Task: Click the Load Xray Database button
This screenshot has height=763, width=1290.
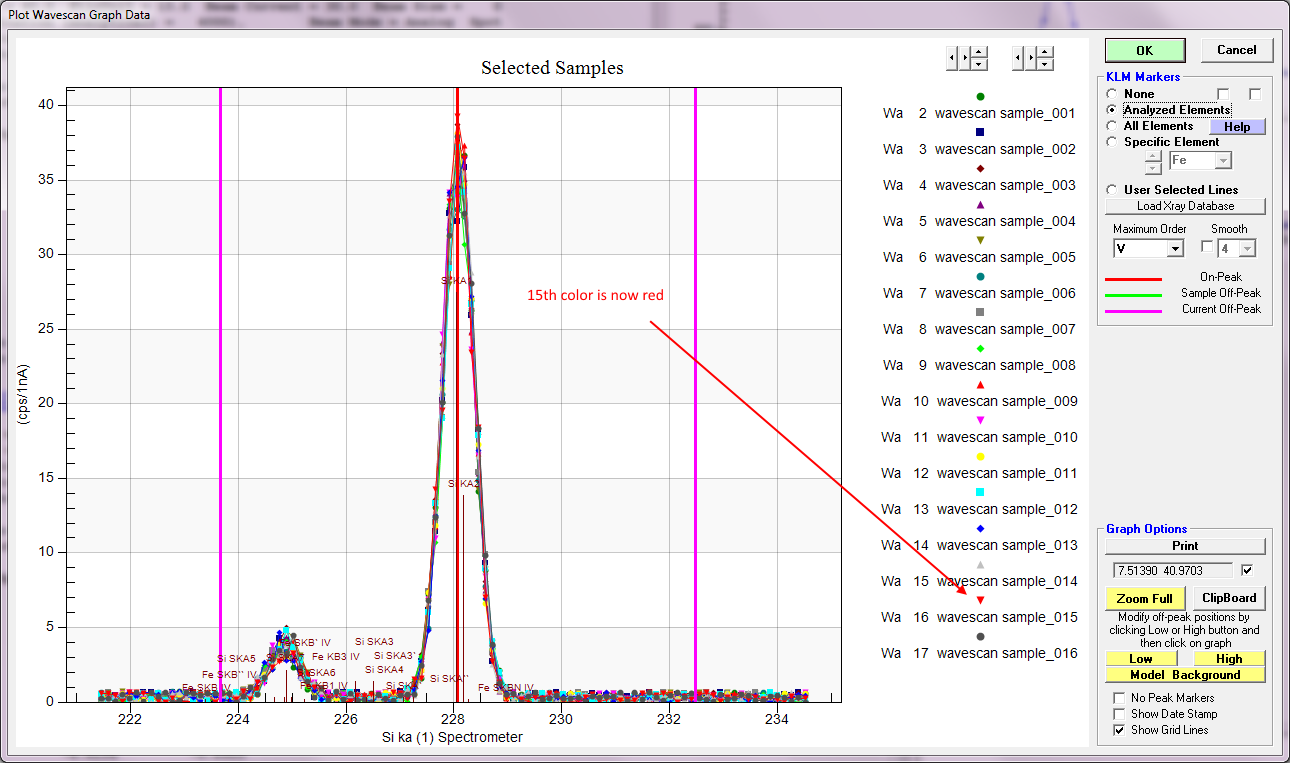Action: 1185,206
